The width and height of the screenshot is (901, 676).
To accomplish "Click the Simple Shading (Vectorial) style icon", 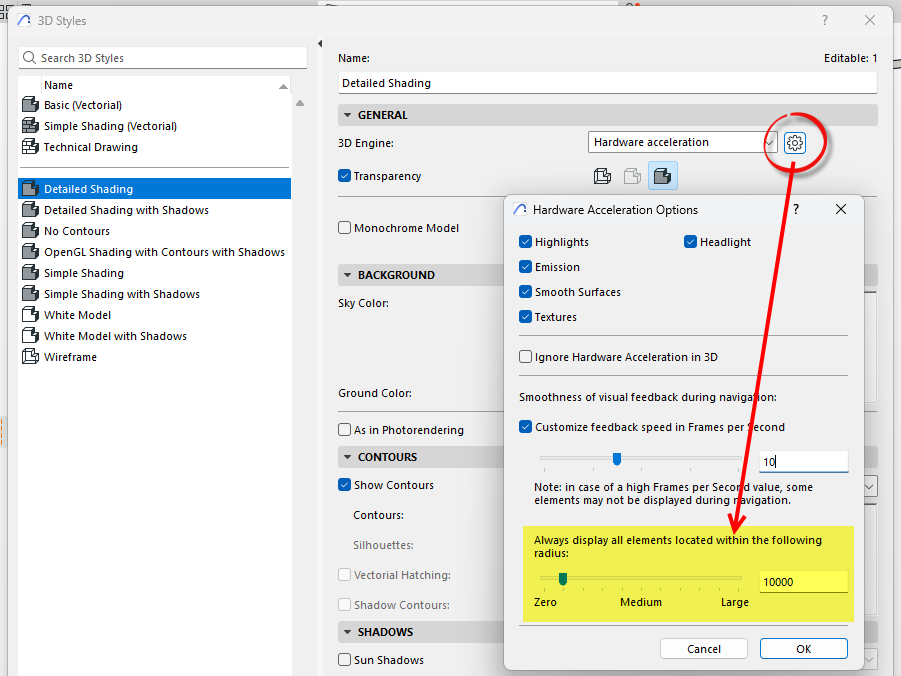I will coord(30,126).
